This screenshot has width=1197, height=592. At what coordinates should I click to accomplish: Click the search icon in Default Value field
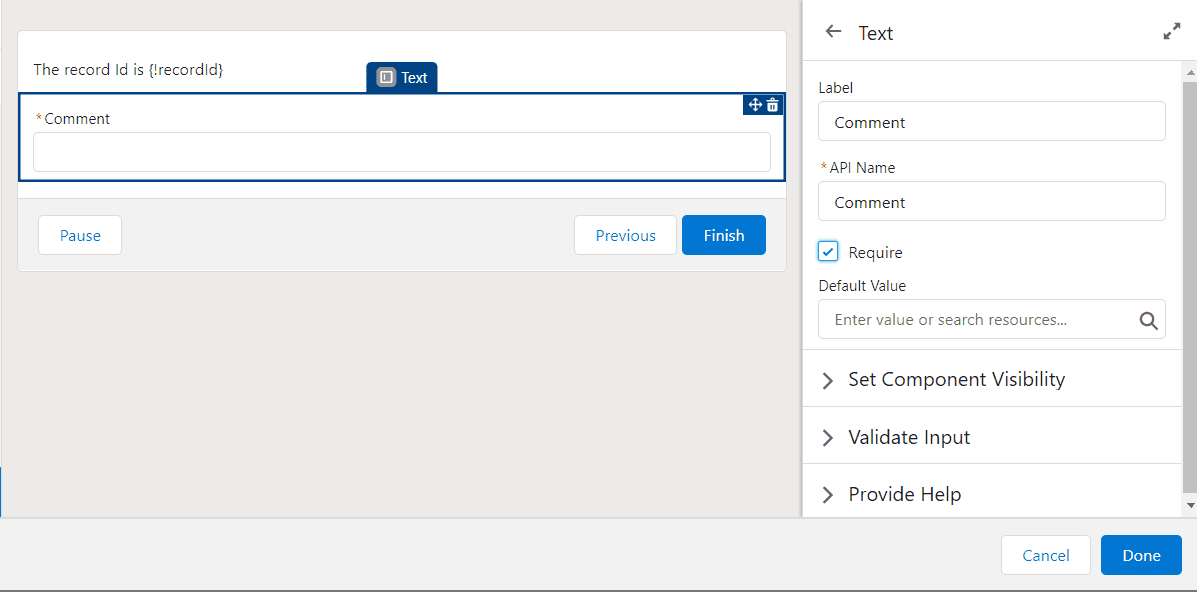(1148, 320)
